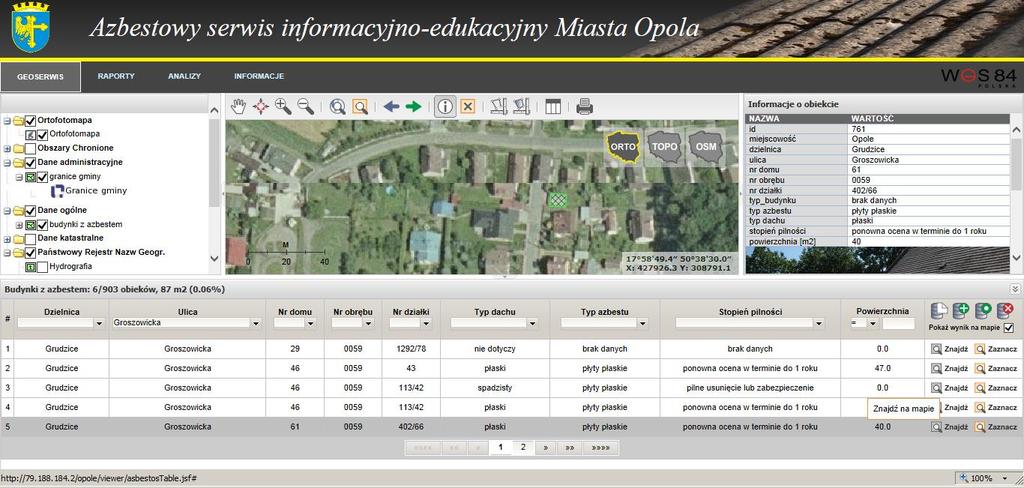The image size is (1024, 488).
Task: Hide the budynki z azbestem layer
Action: coord(42,225)
